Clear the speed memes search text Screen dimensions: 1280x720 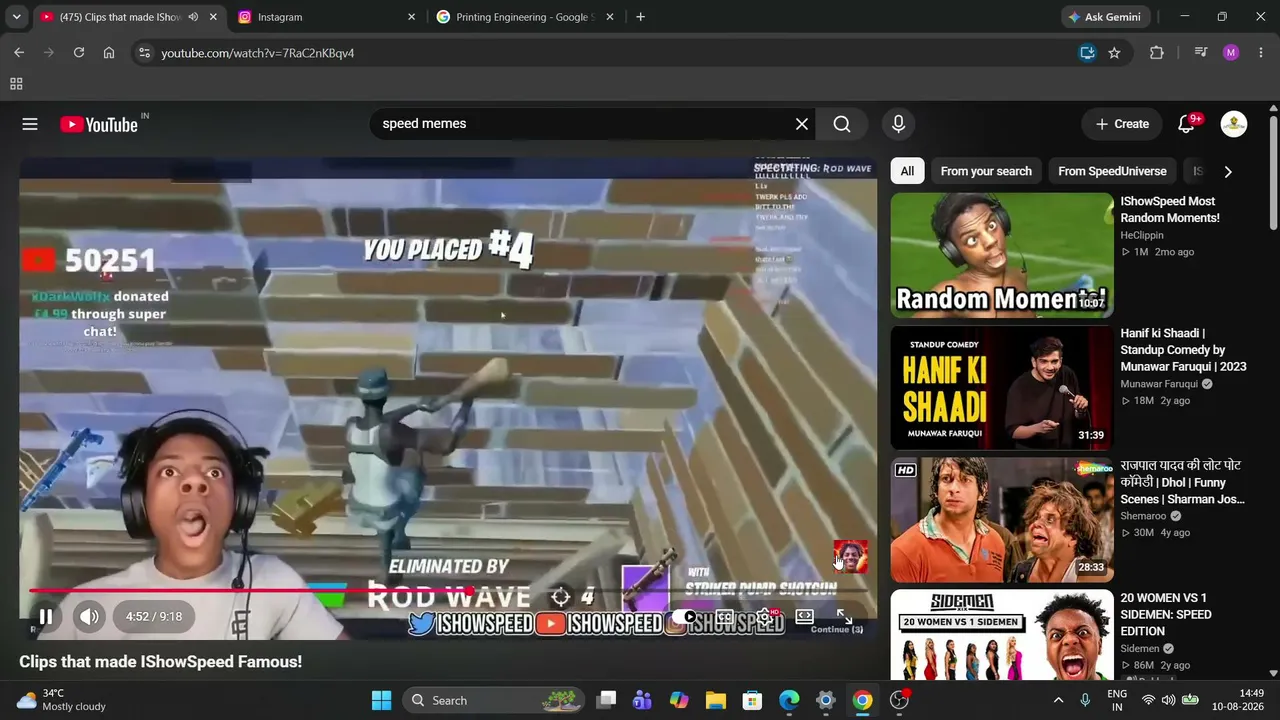(802, 124)
